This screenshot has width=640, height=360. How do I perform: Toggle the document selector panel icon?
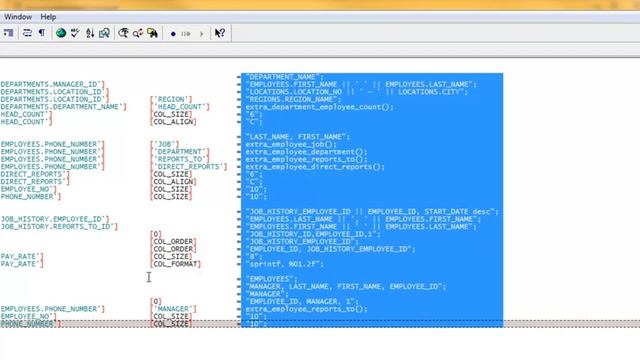click(9, 33)
